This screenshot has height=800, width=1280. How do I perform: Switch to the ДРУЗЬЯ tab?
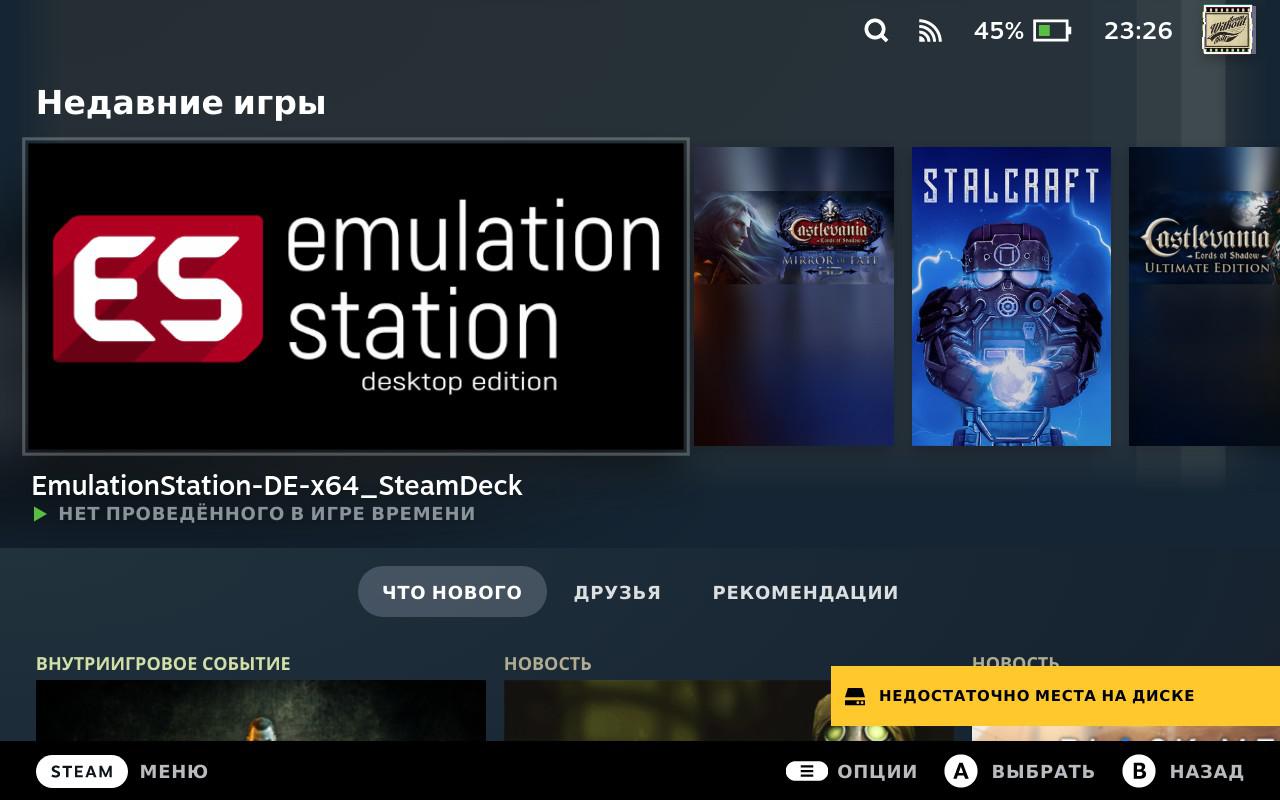click(x=617, y=592)
